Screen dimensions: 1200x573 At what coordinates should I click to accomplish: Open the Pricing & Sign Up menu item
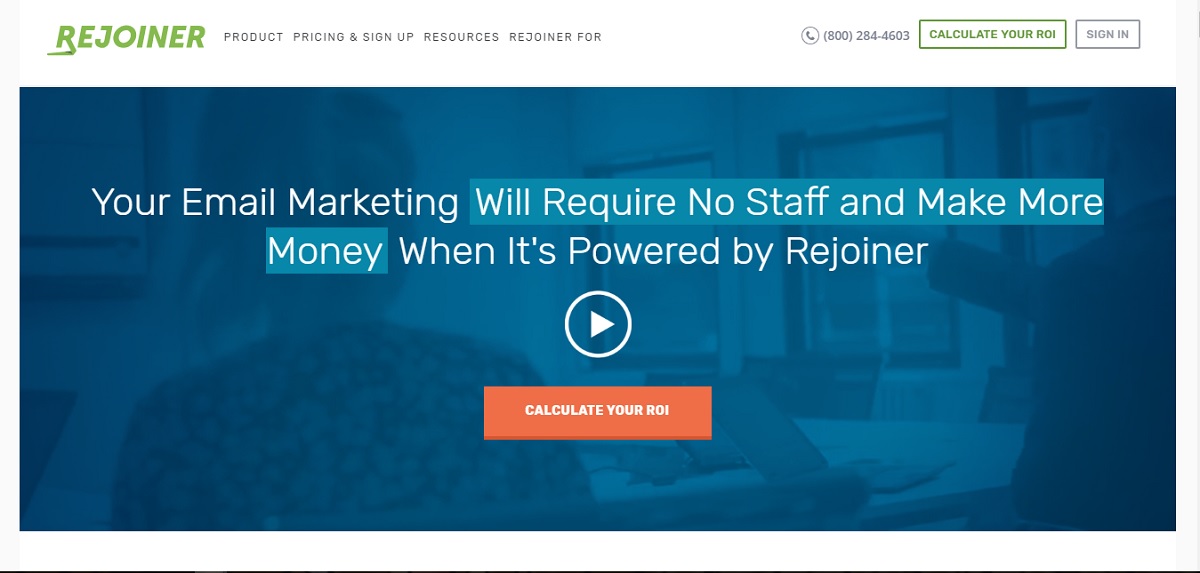pos(354,37)
